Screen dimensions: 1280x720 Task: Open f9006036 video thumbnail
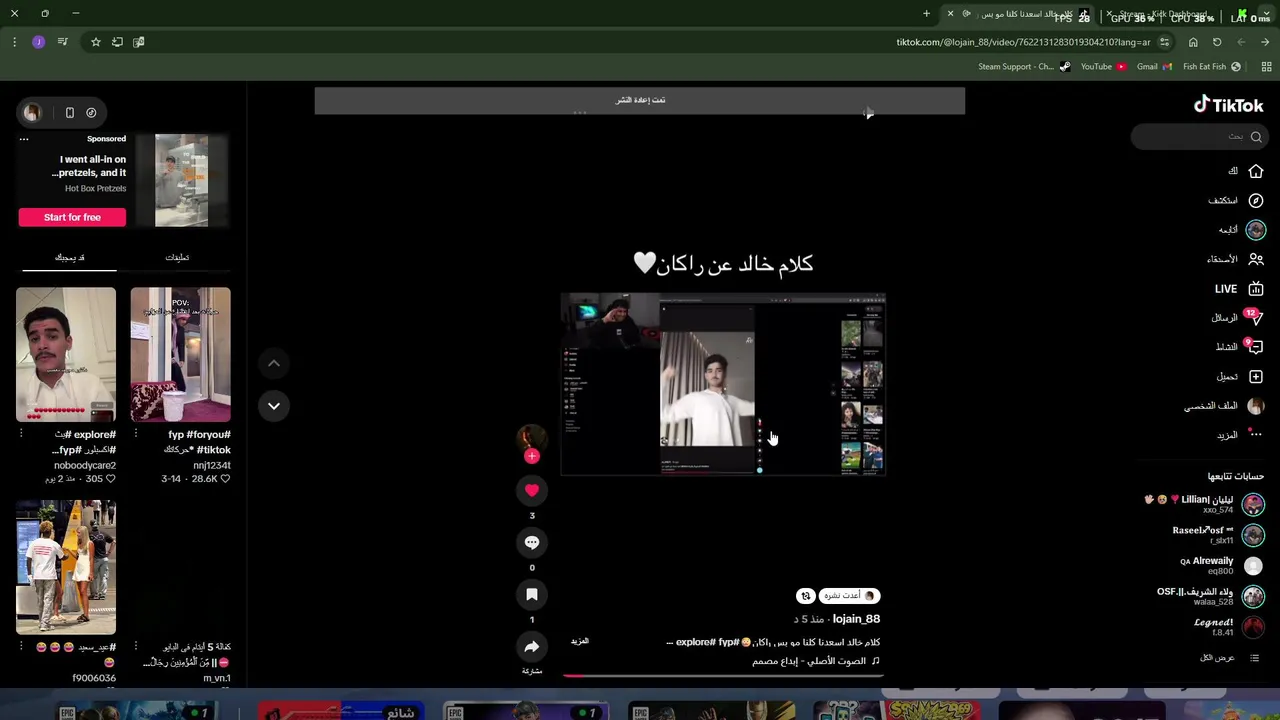[x=66, y=568]
